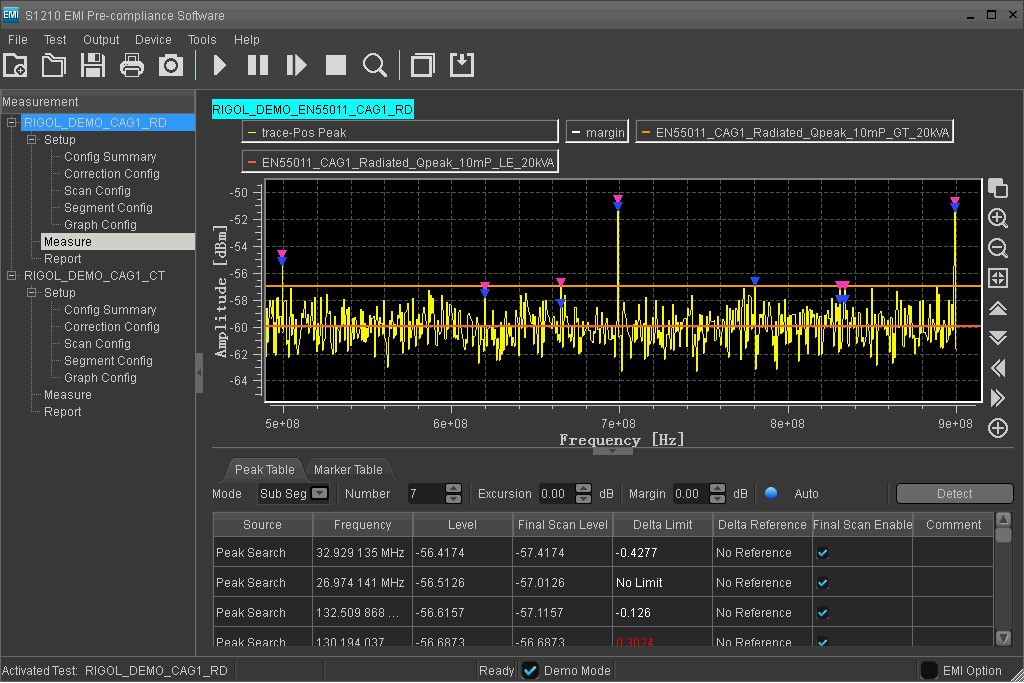Screen dimensions: 1024x683
Task: Open the Mode Sub Seg dropdown
Action: click(319, 493)
